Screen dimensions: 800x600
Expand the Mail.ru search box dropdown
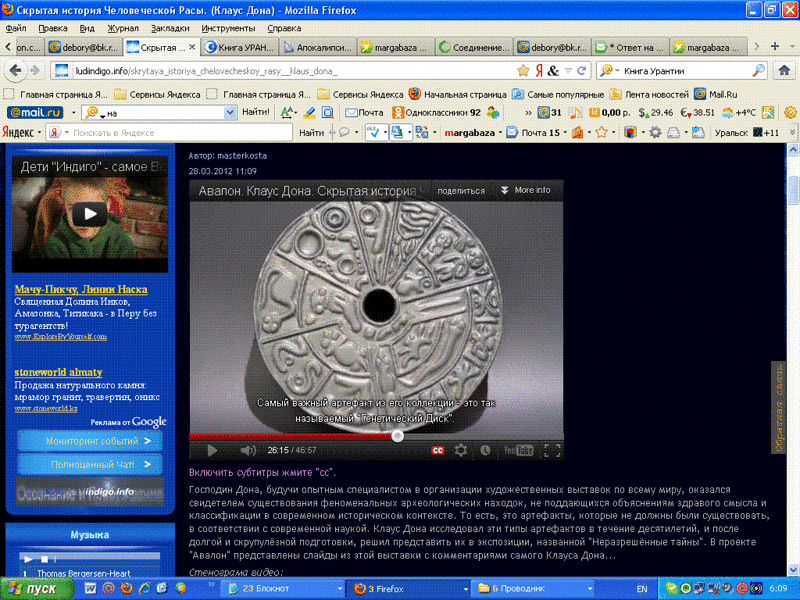coord(230,112)
